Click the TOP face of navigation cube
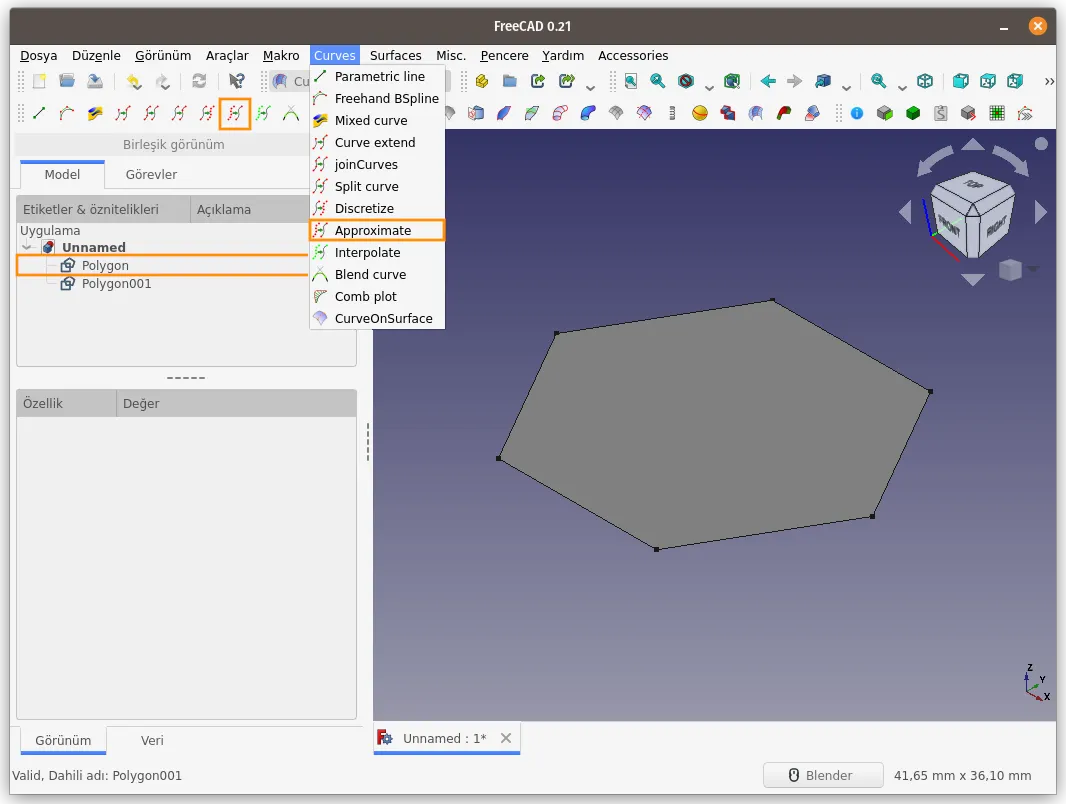The image size is (1066, 804). (x=974, y=184)
